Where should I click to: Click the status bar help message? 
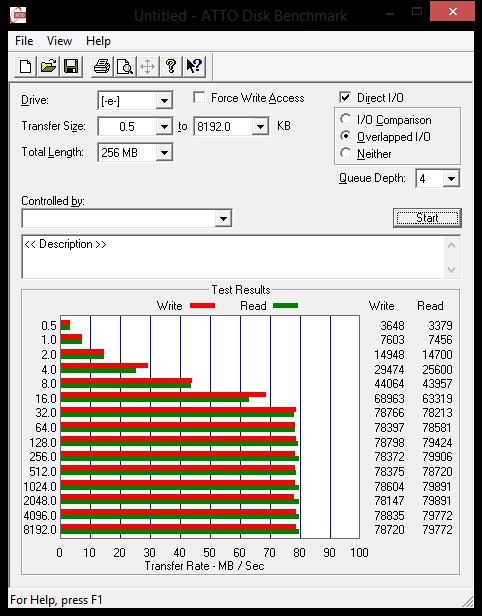pyautogui.click(x=56, y=600)
